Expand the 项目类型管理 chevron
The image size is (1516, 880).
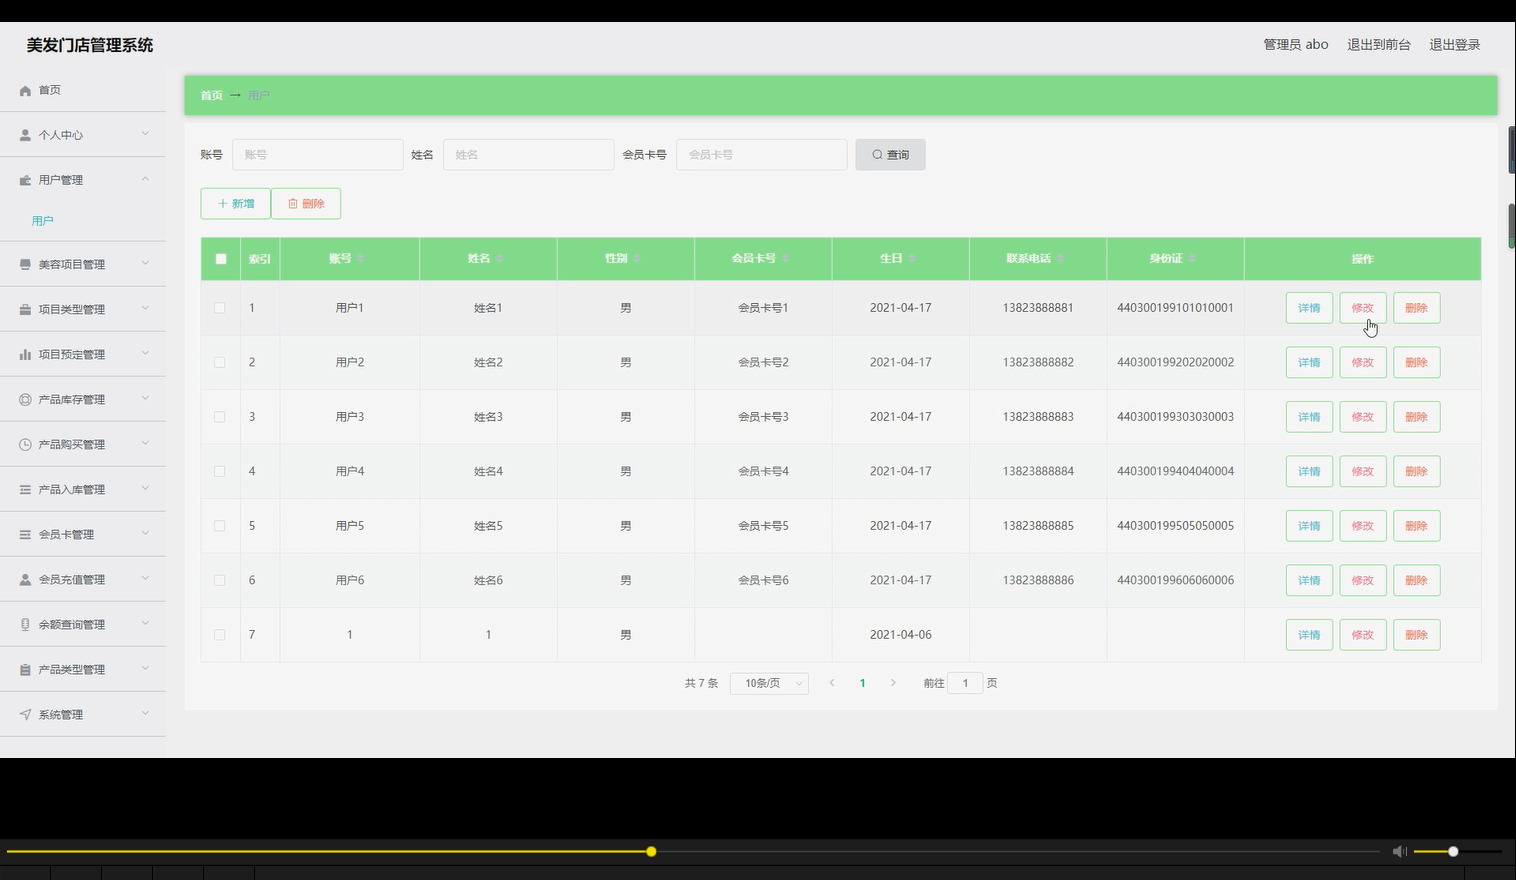(x=145, y=308)
